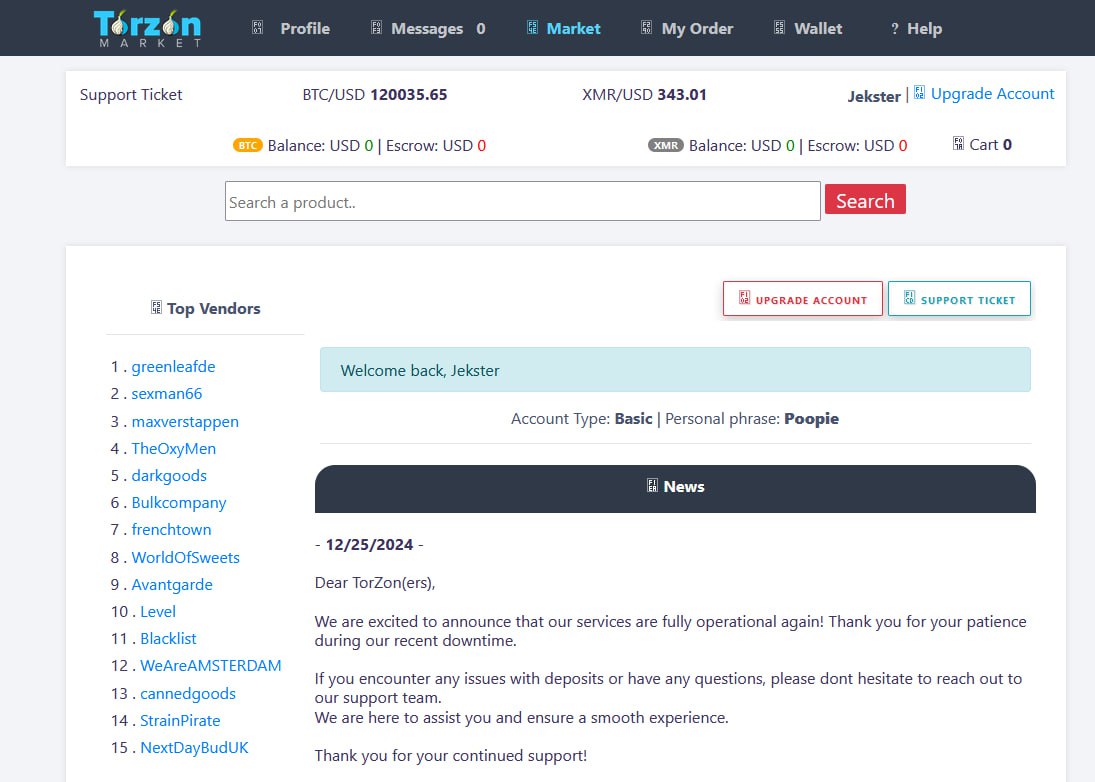Click the Top Vendors list icon
The width and height of the screenshot is (1095, 782).
tap(154, 308)
